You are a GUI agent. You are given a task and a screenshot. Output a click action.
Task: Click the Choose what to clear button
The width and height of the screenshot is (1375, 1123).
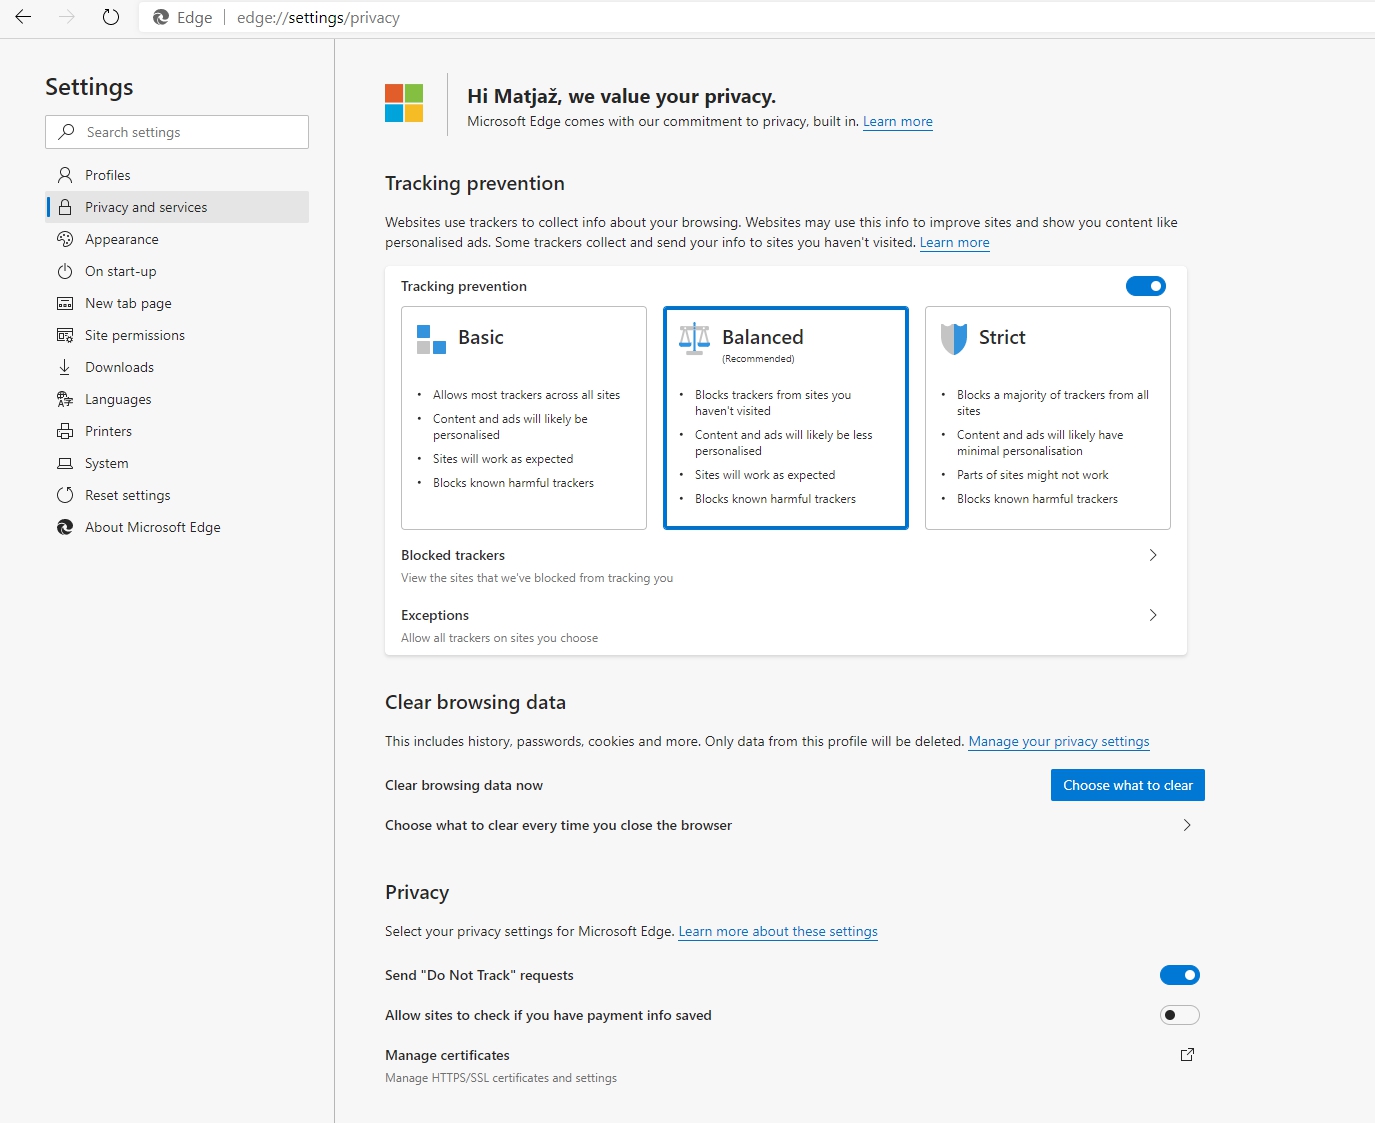(x=1128, y=785)
